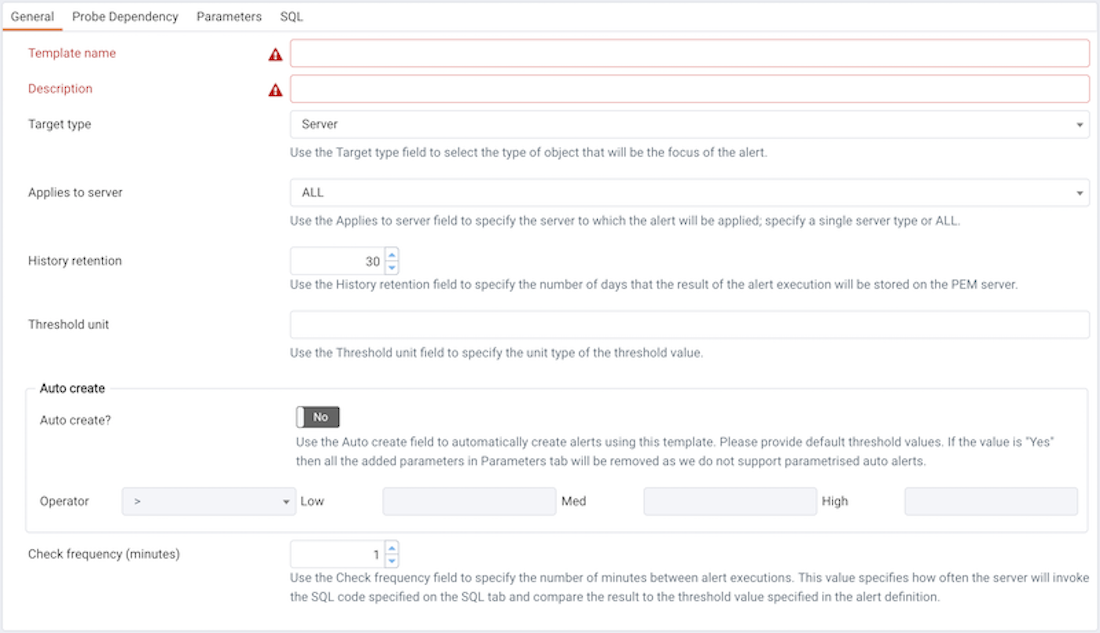Click the 'History retention' label
Screen dimensions: 1100x633
pos(75,261)
